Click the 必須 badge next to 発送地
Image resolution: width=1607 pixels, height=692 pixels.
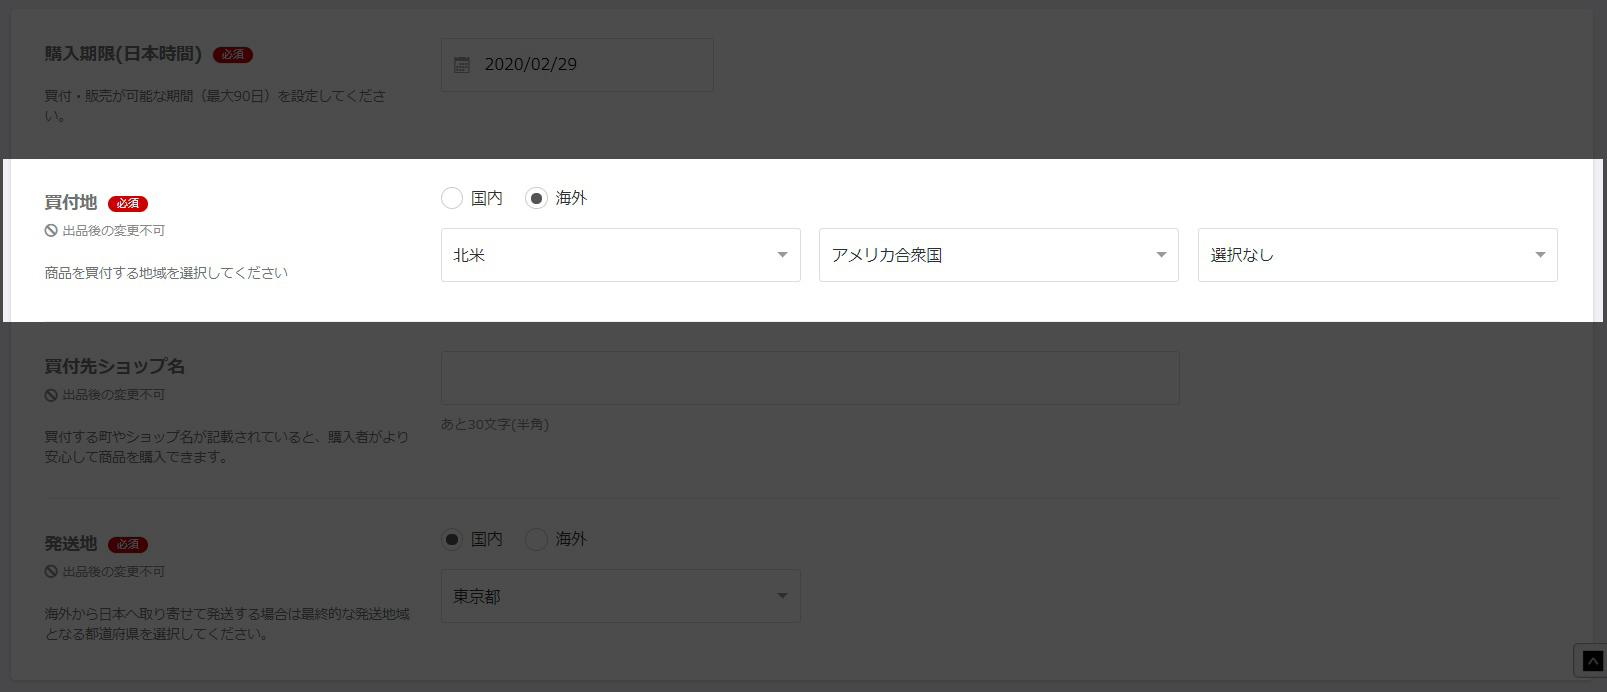point(128,545)
